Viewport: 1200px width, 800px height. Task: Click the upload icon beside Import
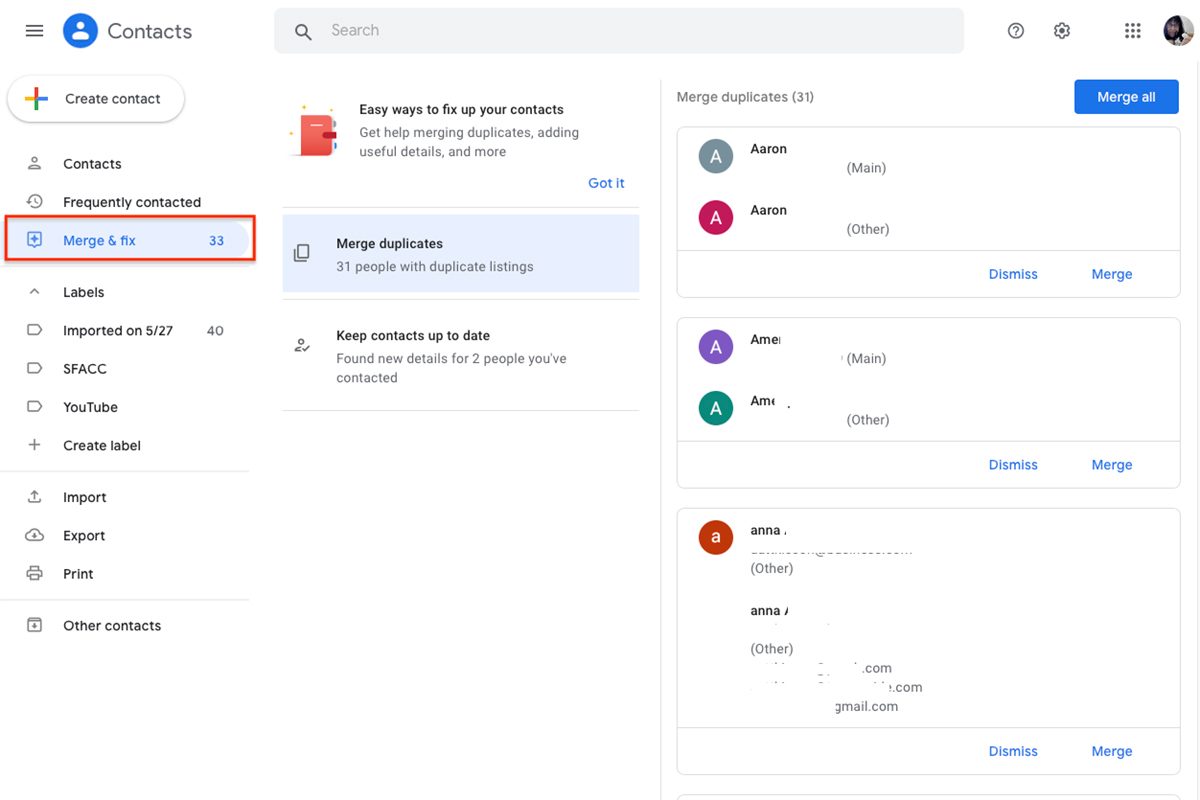(x=34, y=497)
